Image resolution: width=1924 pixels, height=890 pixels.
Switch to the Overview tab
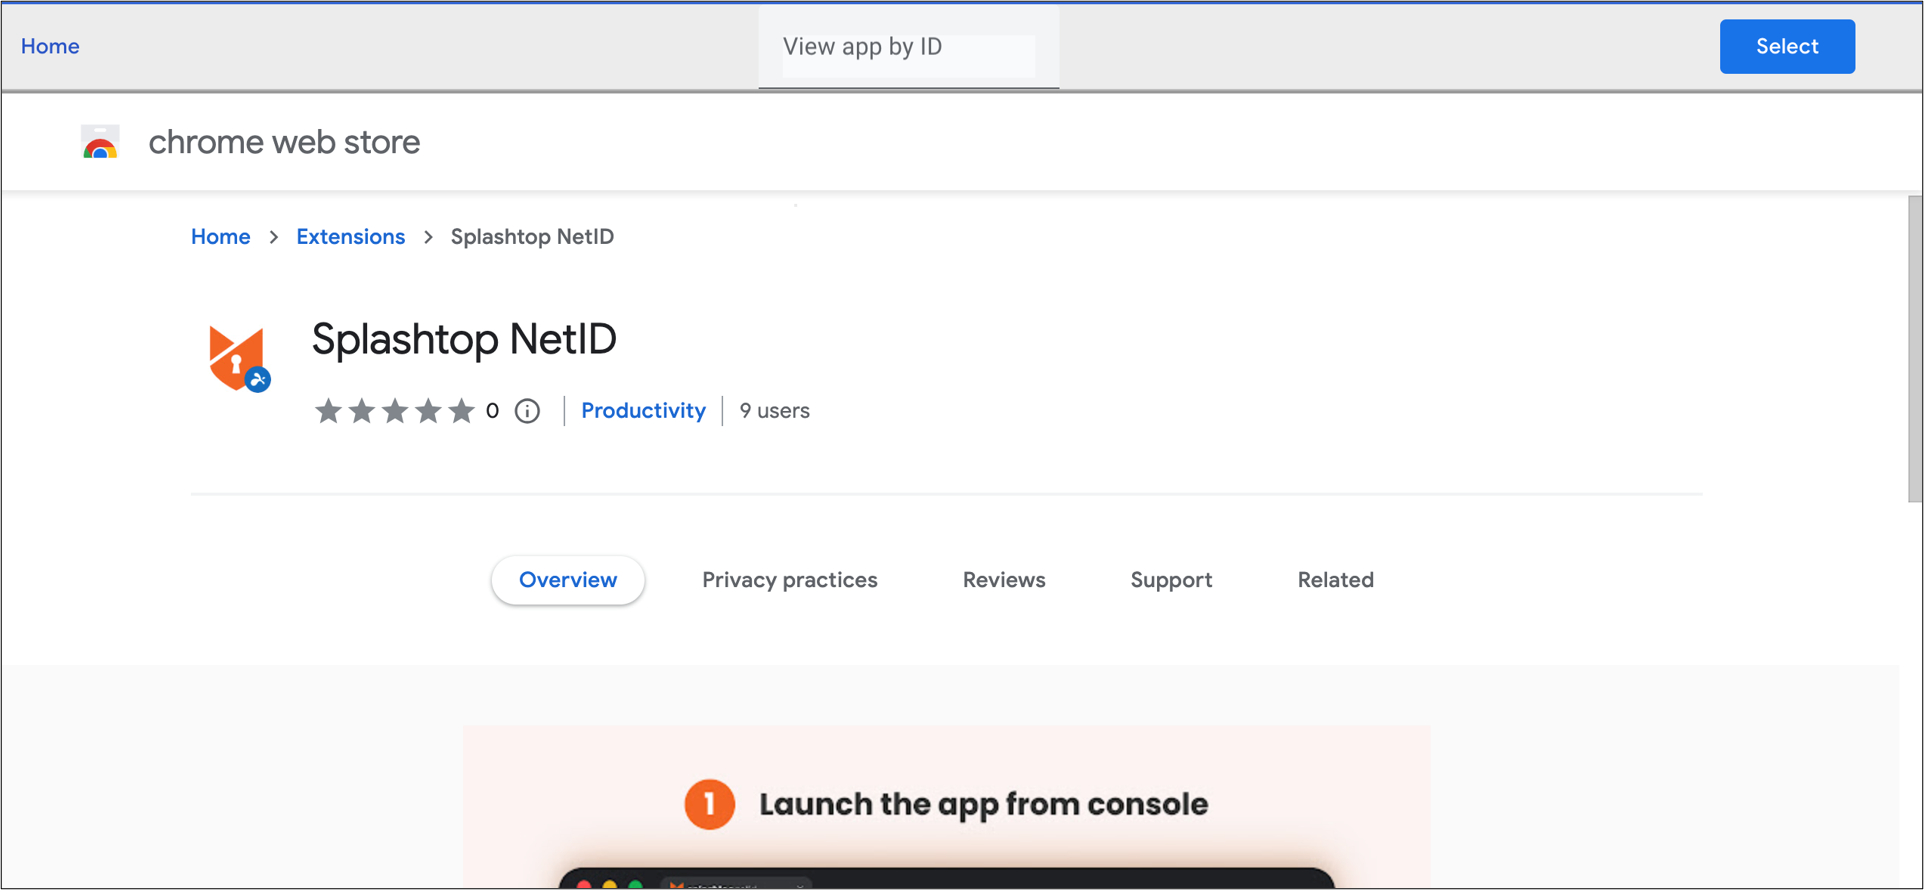pos(568,580)
